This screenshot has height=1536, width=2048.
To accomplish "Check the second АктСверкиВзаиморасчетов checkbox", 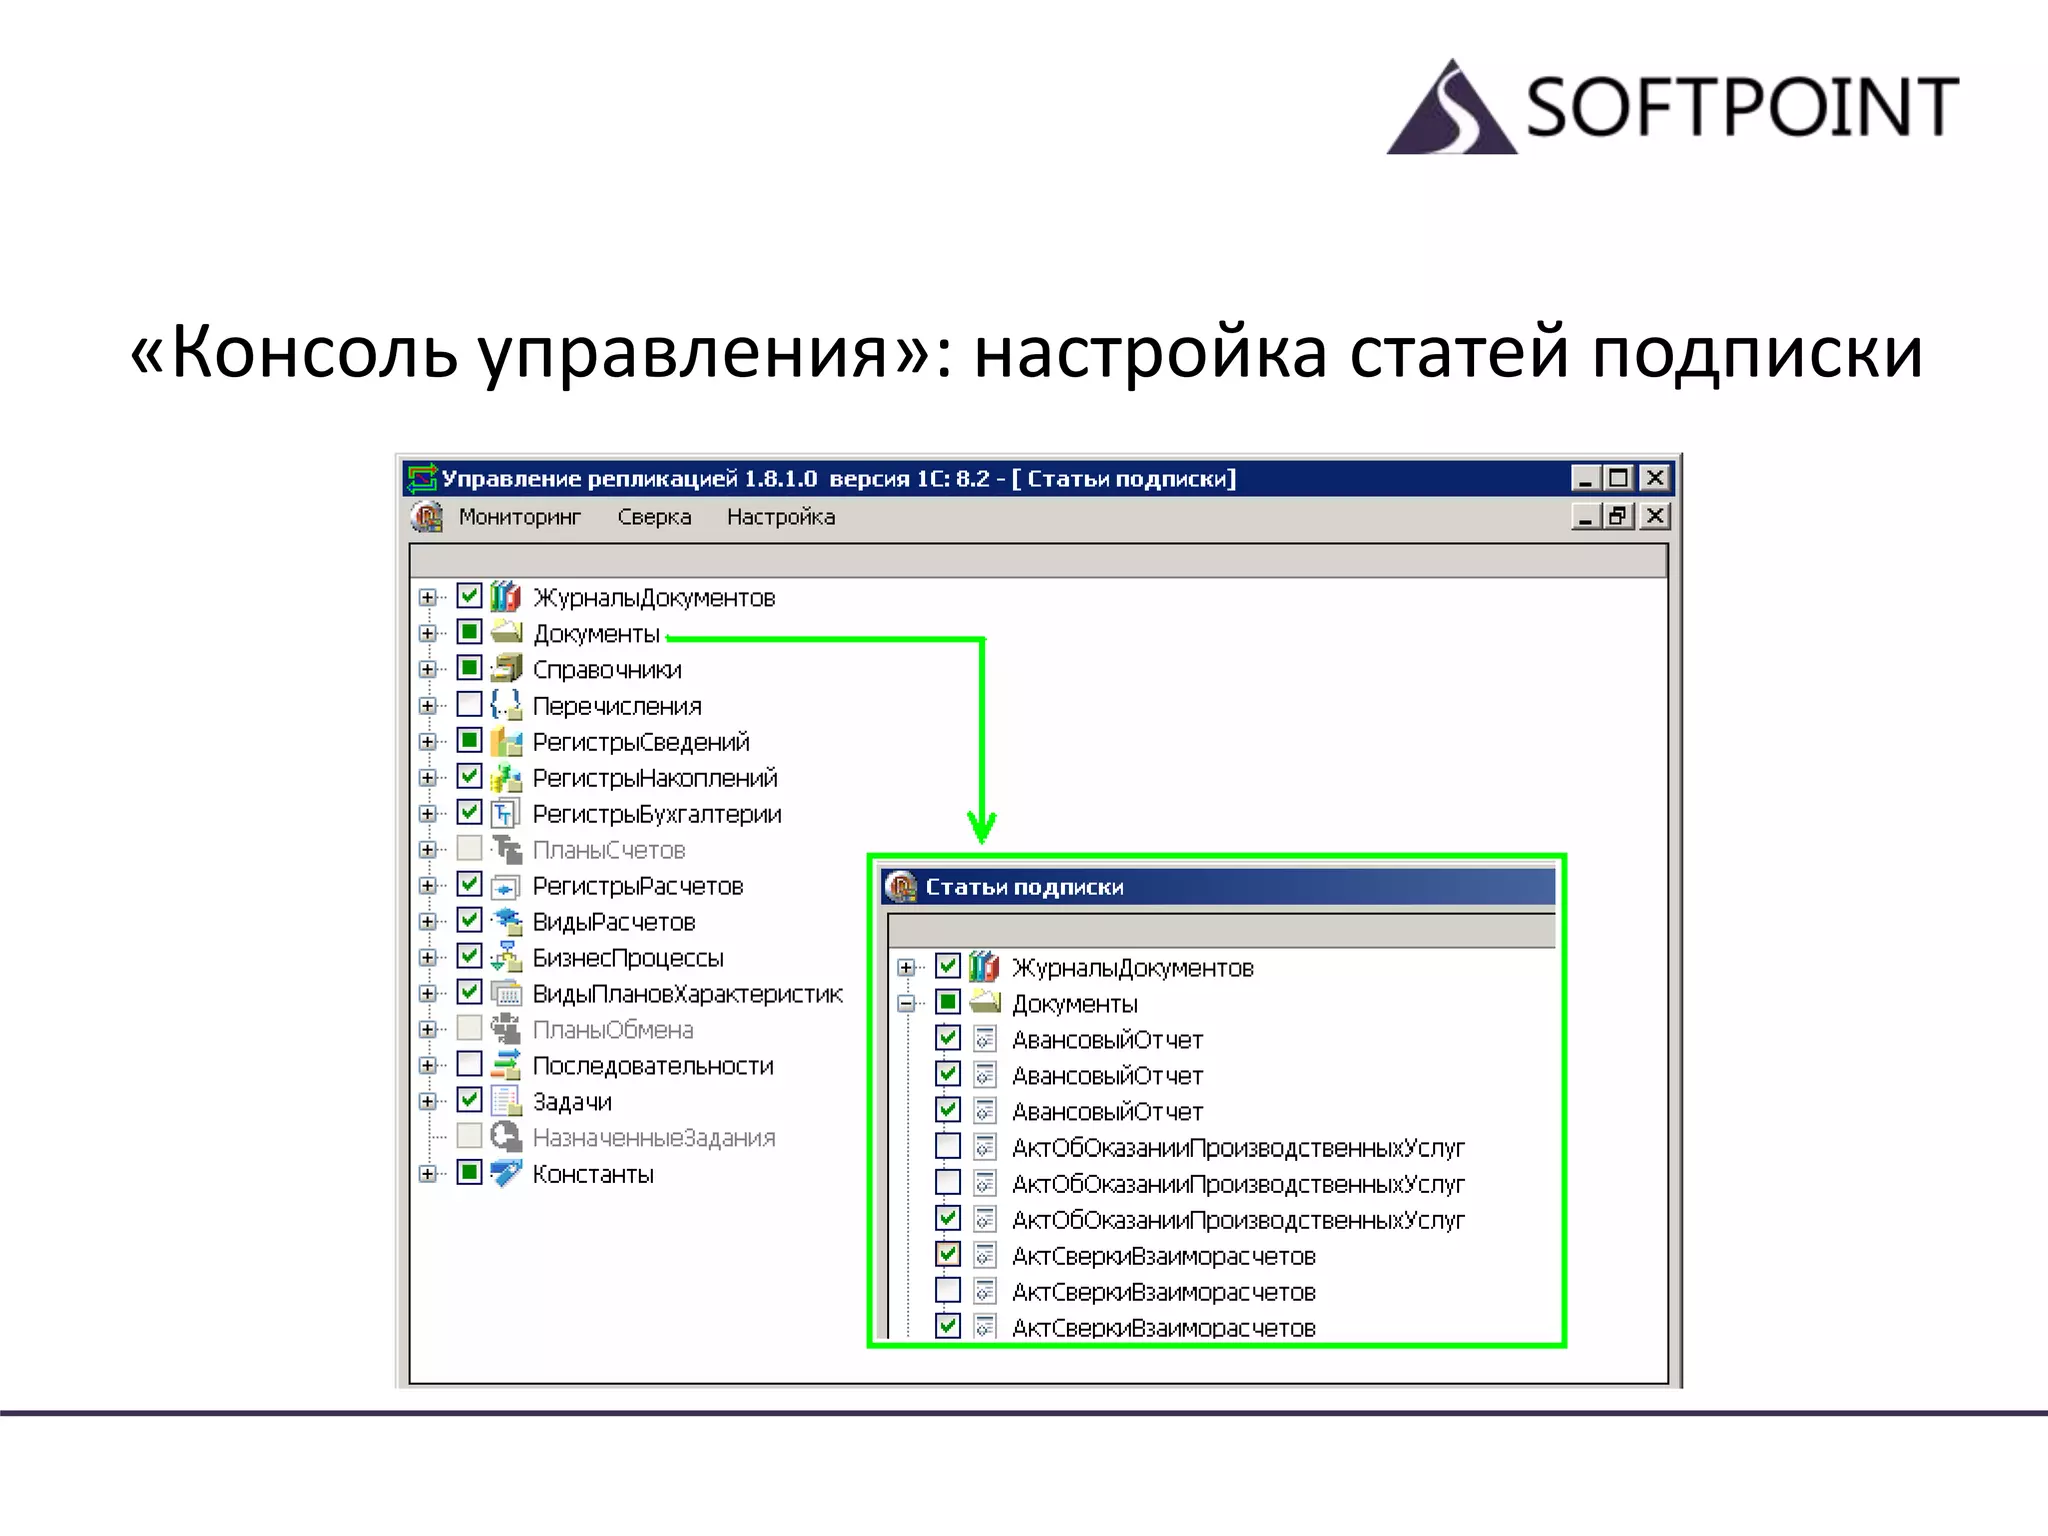I will pos(948,1290).
